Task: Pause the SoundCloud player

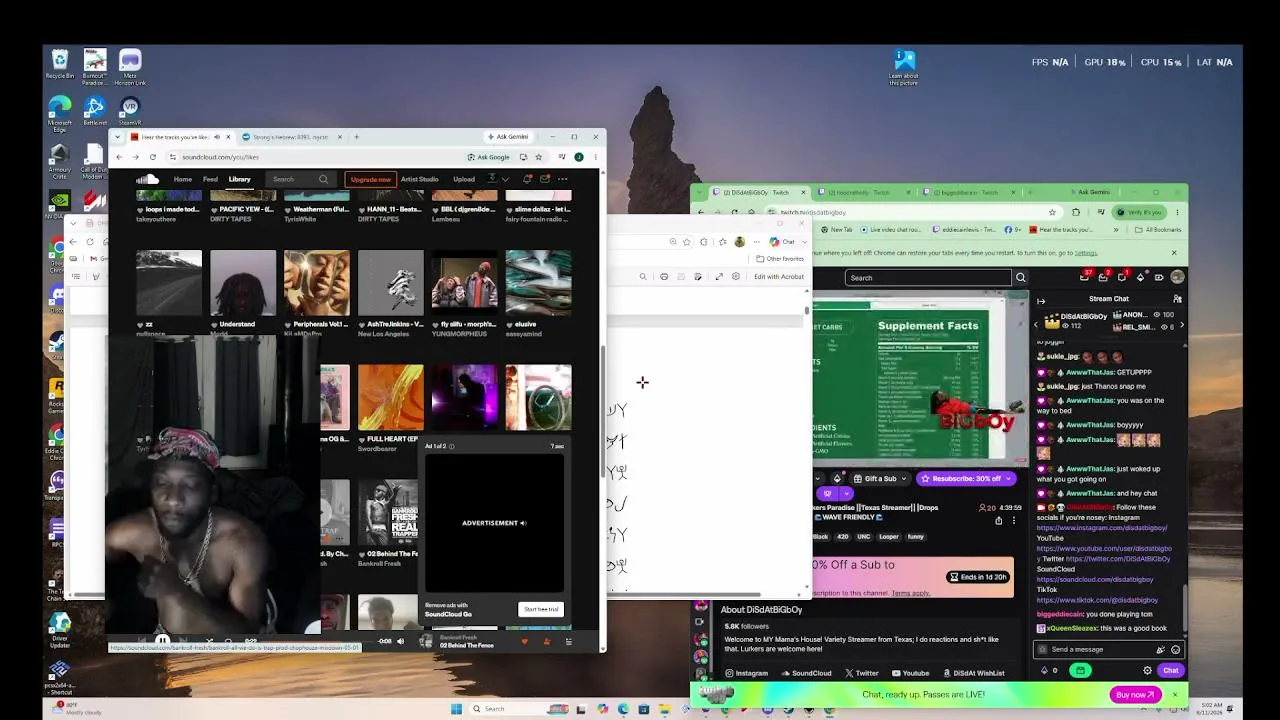Action: click(x=162, y=641)
